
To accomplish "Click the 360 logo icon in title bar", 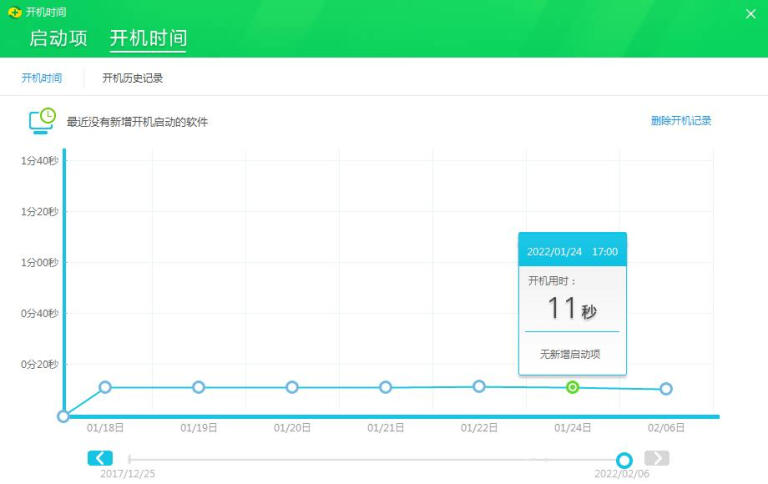I will (15, 12).
